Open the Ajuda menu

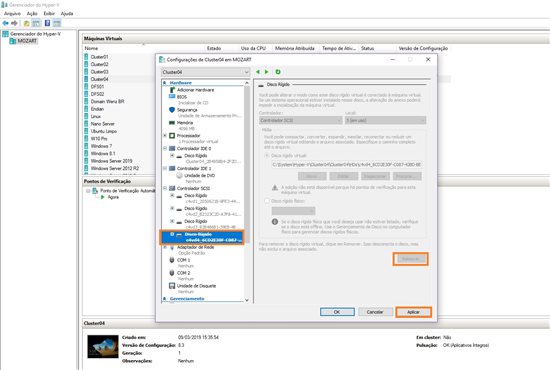point(67,13)
